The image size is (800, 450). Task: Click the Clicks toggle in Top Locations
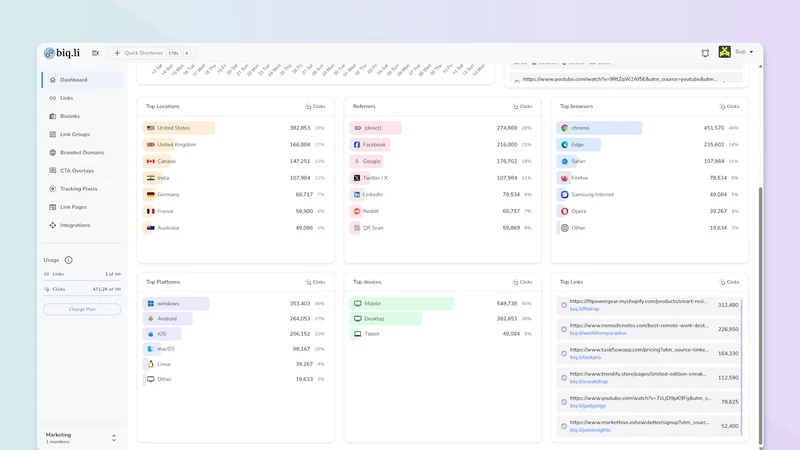click(315, 107)
